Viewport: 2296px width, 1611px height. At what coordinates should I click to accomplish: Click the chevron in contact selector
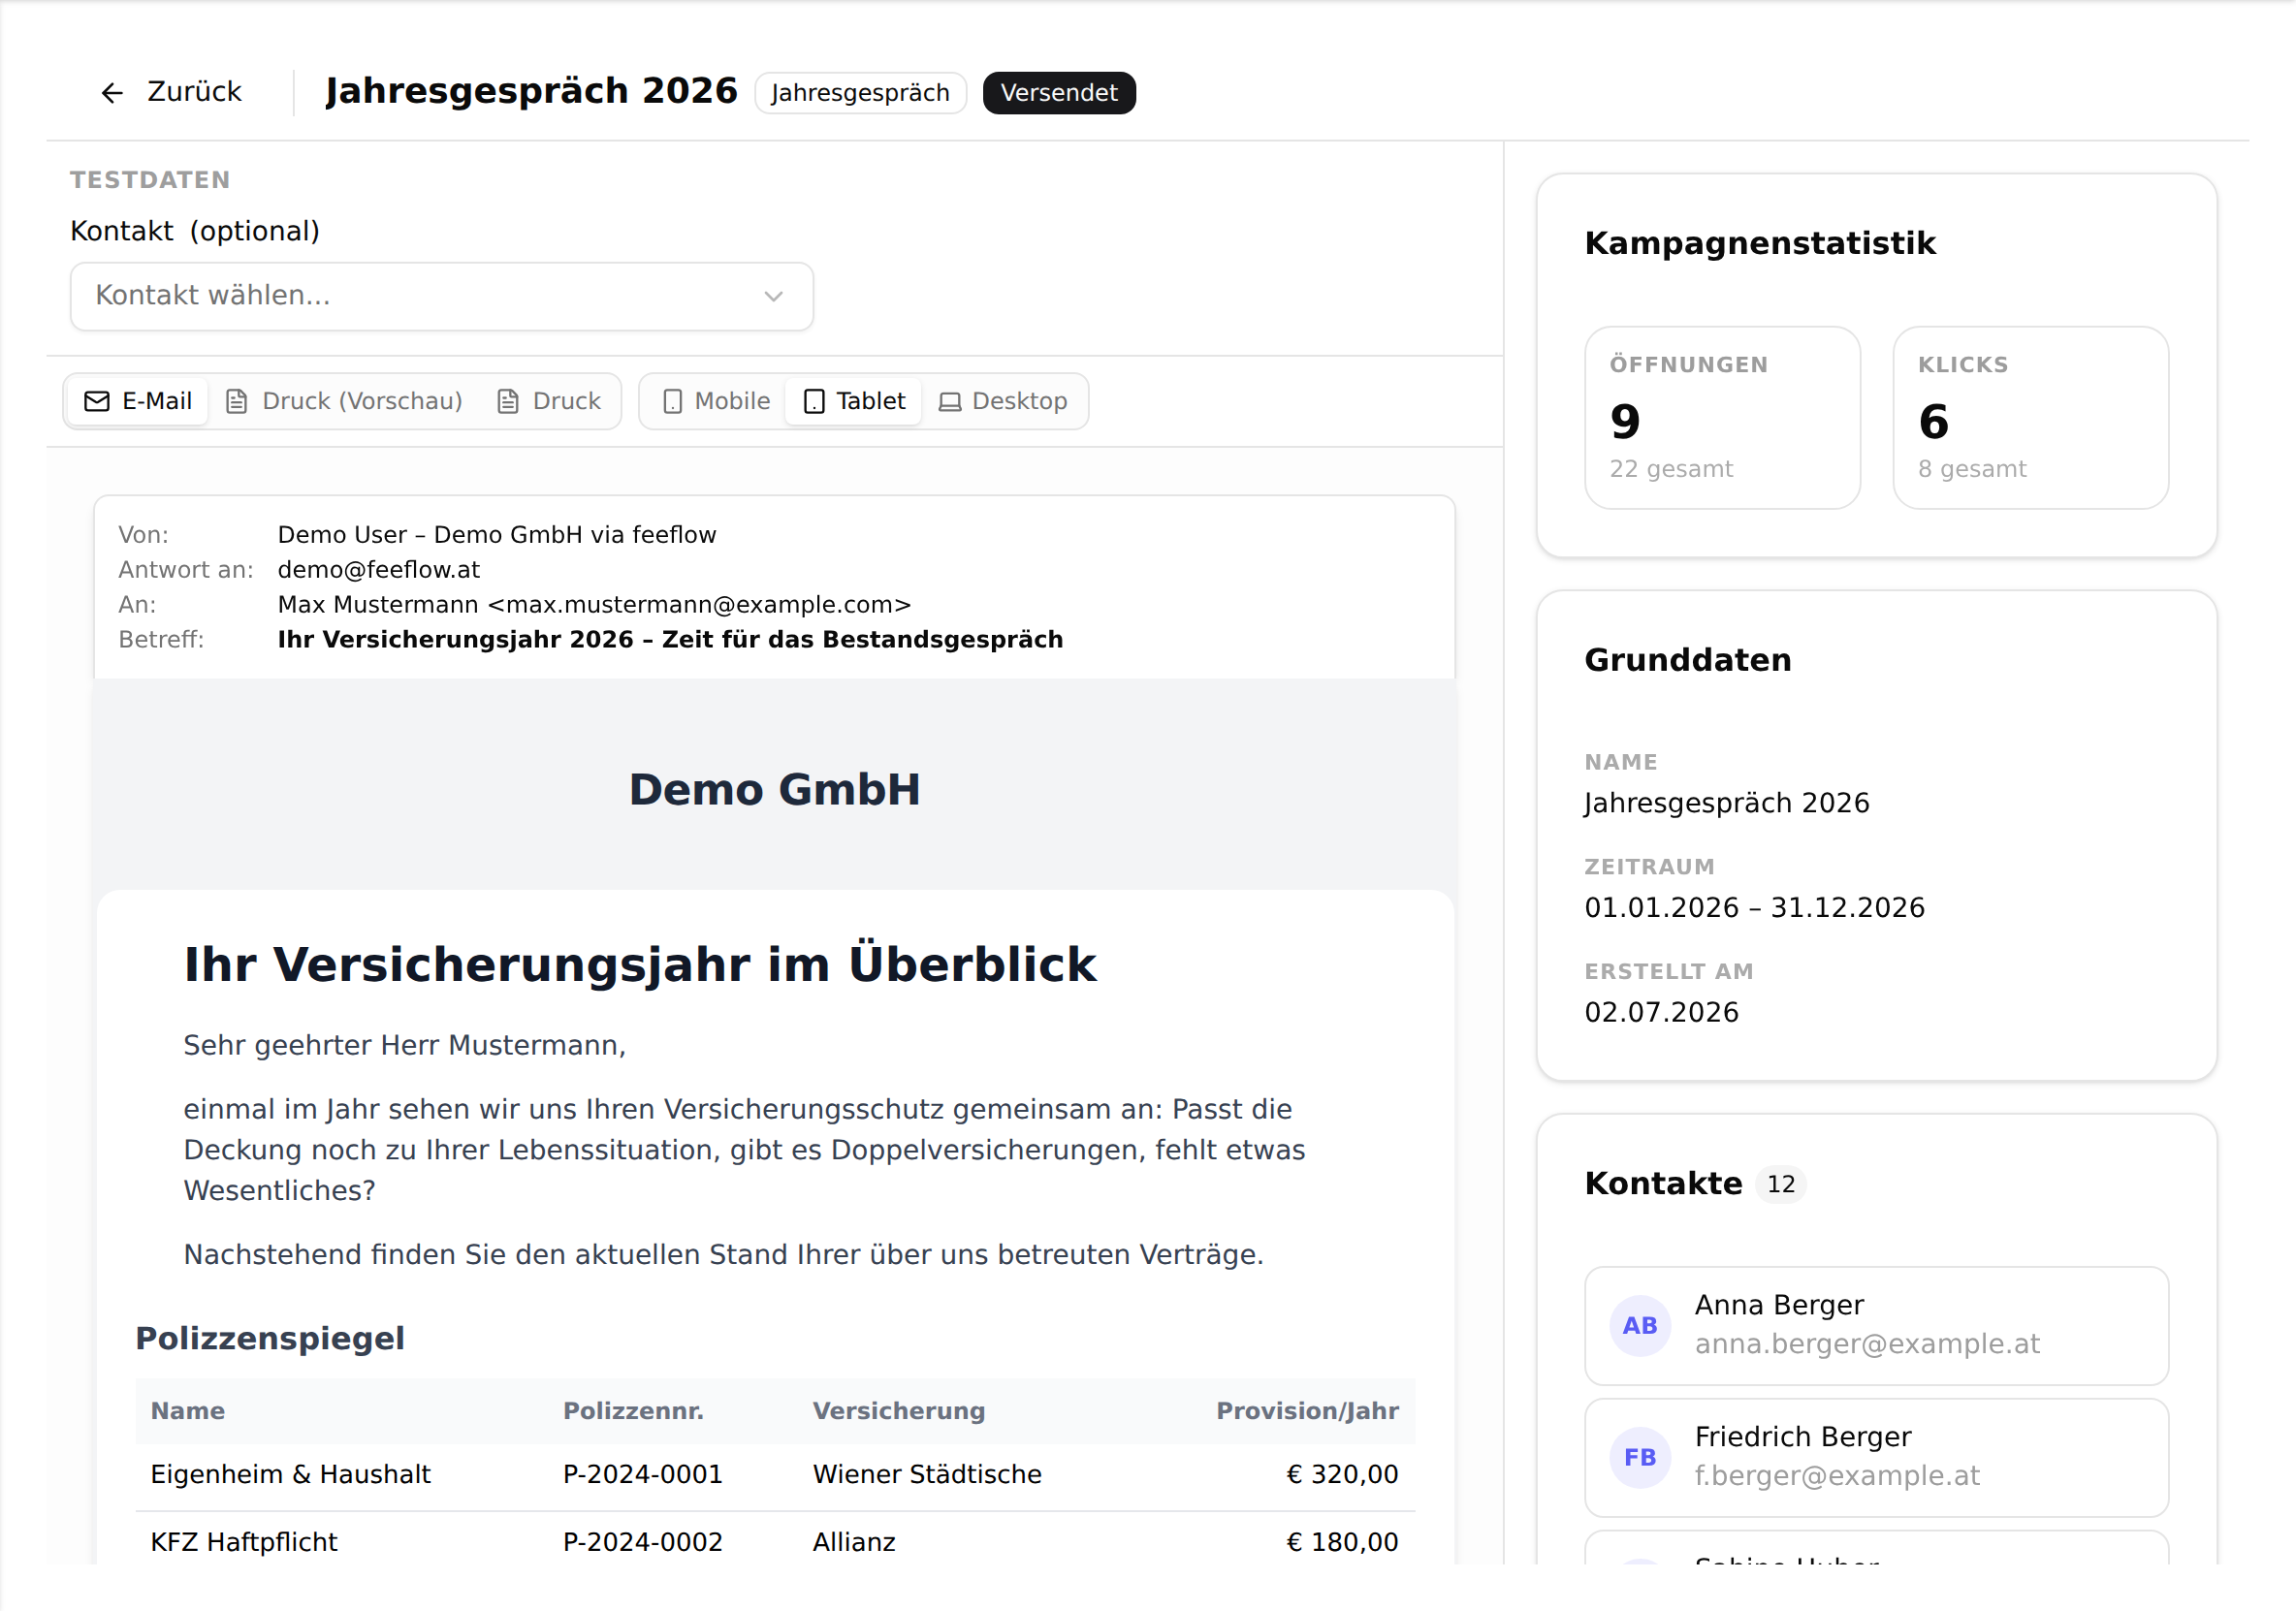773,296
